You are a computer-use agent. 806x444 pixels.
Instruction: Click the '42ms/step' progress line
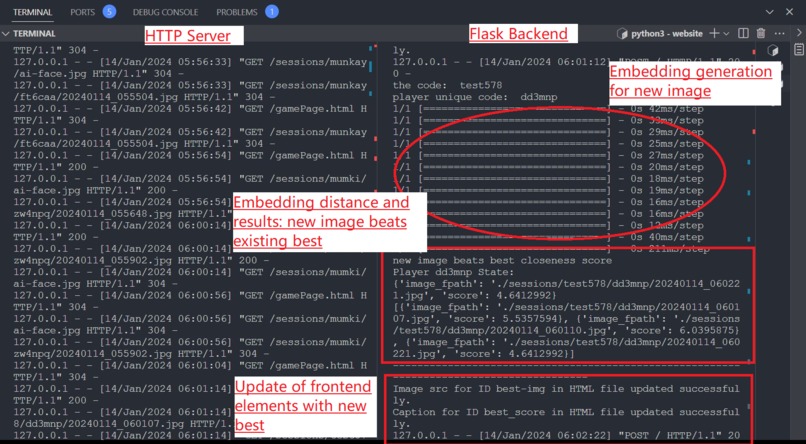click(x=548, y=109)
